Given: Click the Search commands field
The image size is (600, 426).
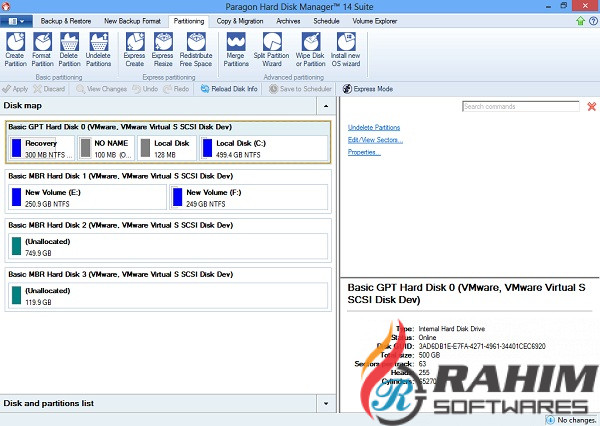Looking at the screenshot, I should 521,106.
